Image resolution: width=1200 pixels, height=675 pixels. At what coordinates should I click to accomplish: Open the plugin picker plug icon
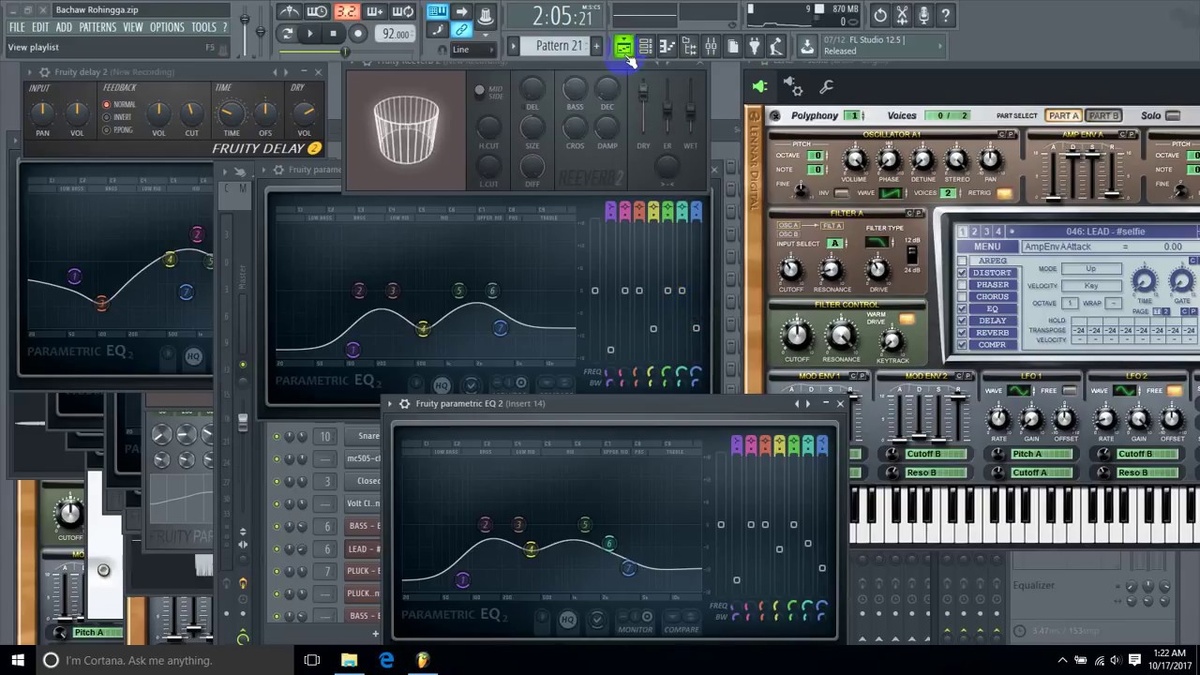point(754,46)
